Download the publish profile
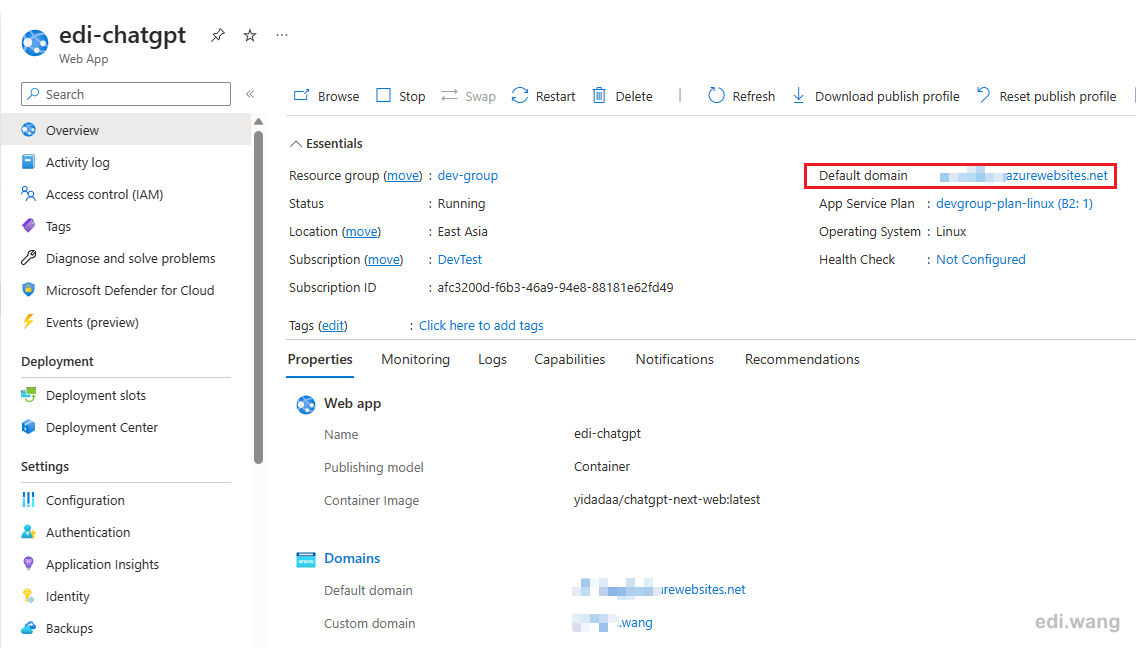 pos(876,96)
